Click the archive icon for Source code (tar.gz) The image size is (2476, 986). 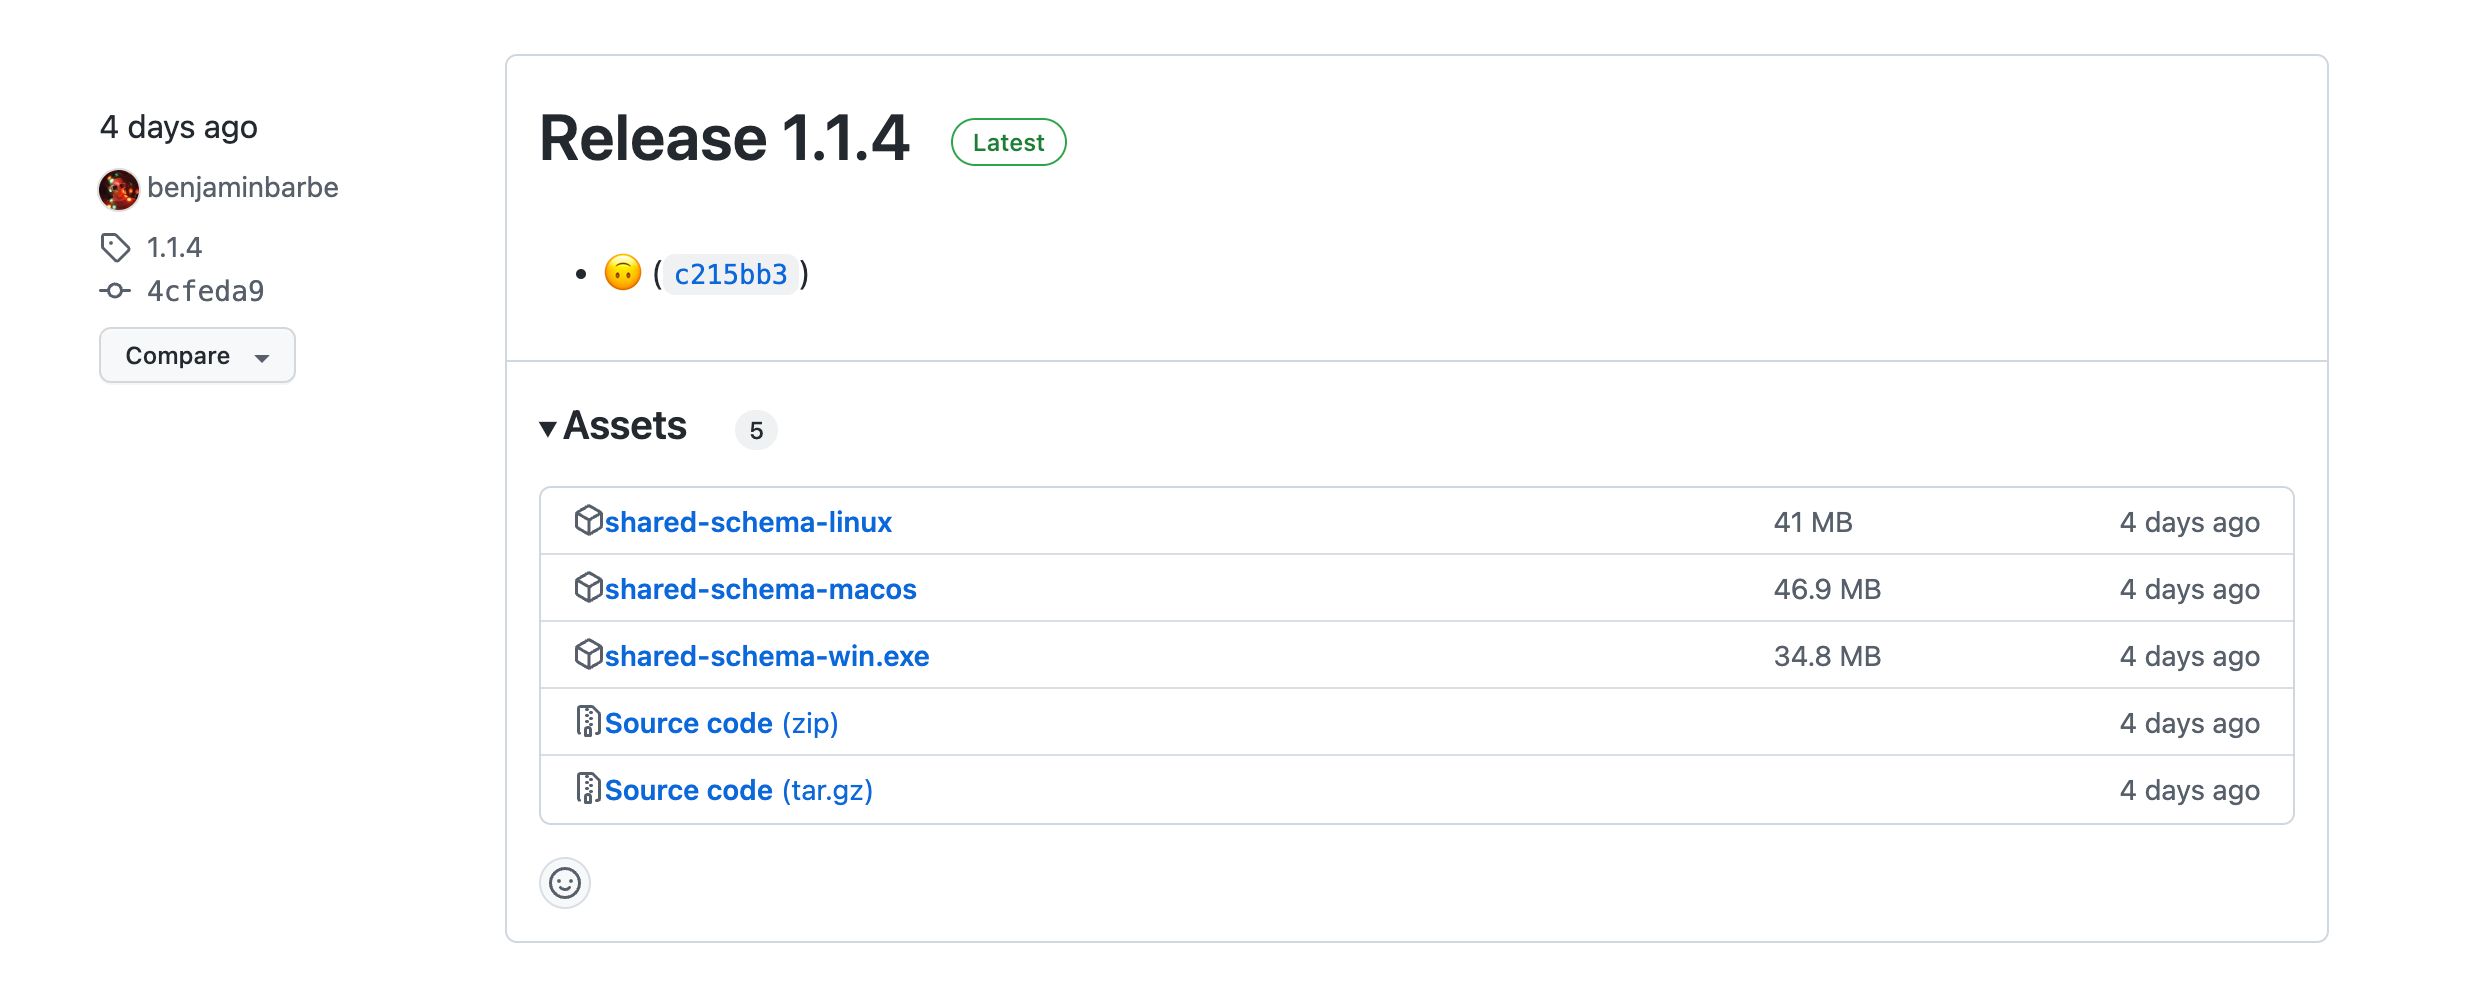(x=588, y=789)
